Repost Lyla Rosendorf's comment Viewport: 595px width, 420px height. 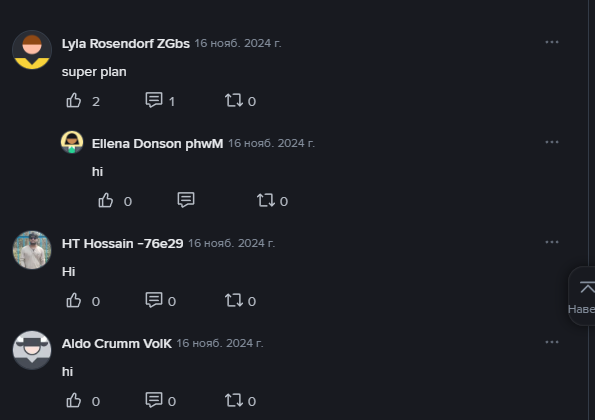pyautogui.click(x=233, y=101)
